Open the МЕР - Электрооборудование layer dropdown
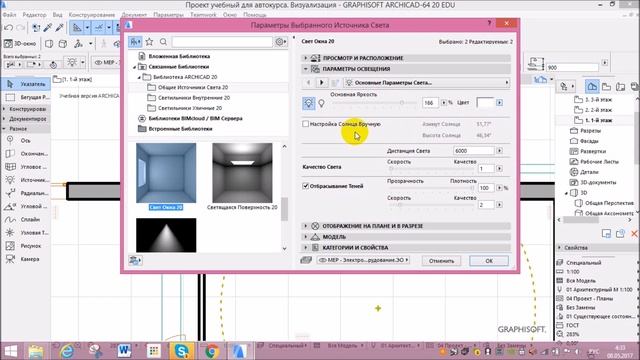640x360 pixels. 363,260
